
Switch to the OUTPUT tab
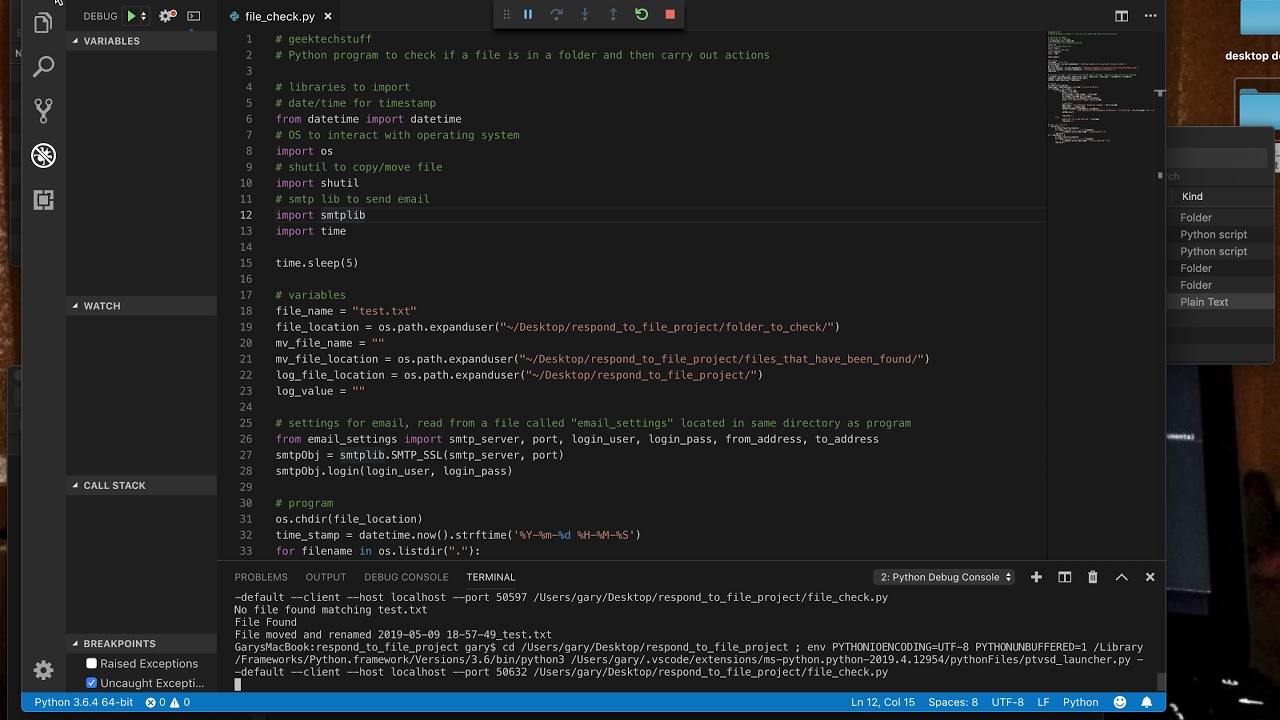point(326,577)
